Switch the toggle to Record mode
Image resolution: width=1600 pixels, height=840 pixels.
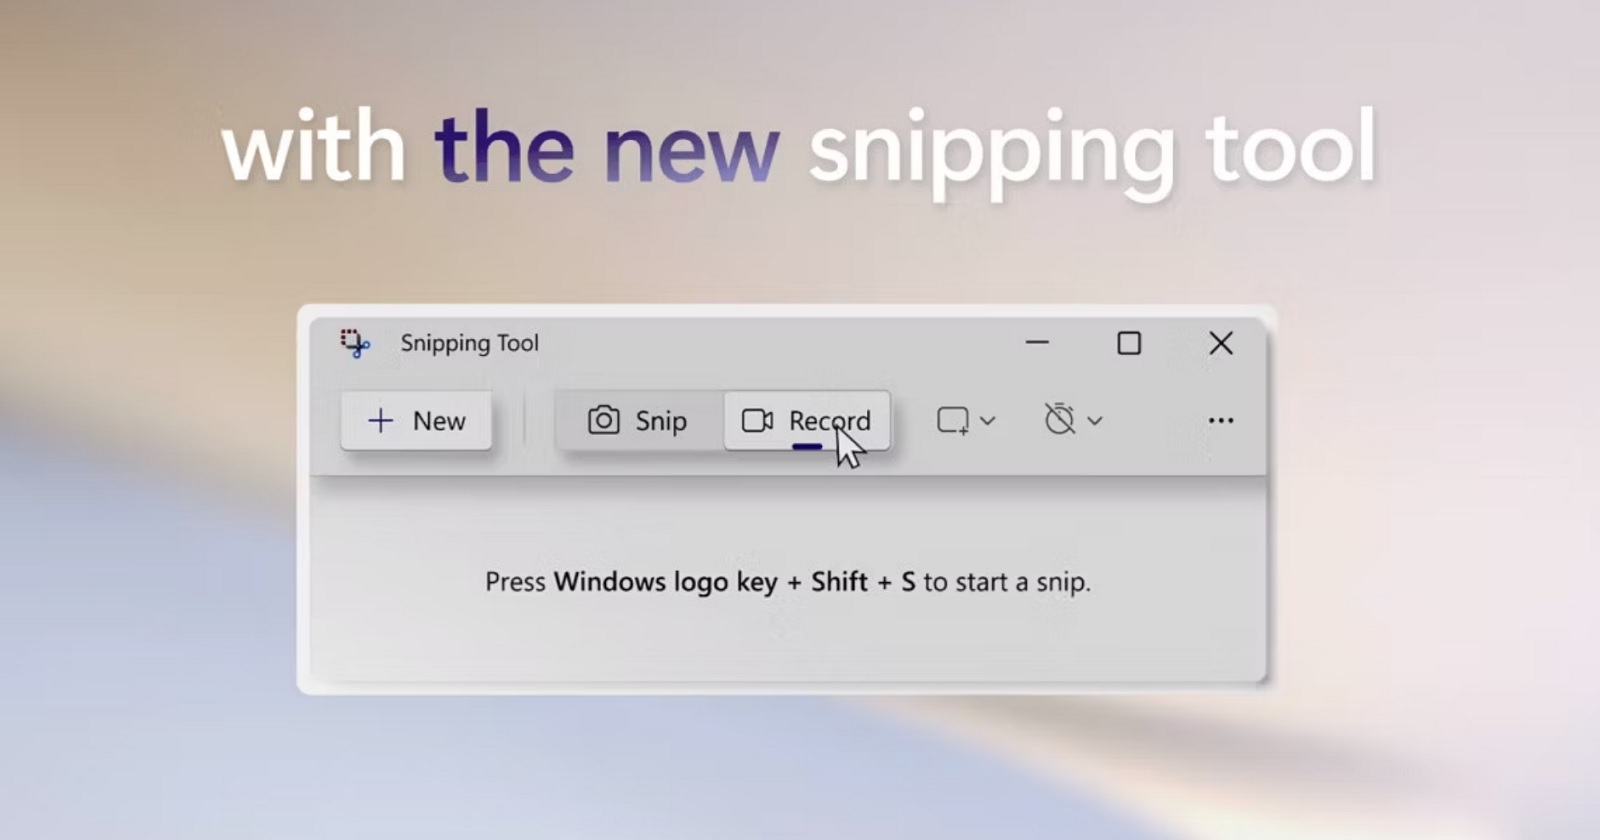806,421
